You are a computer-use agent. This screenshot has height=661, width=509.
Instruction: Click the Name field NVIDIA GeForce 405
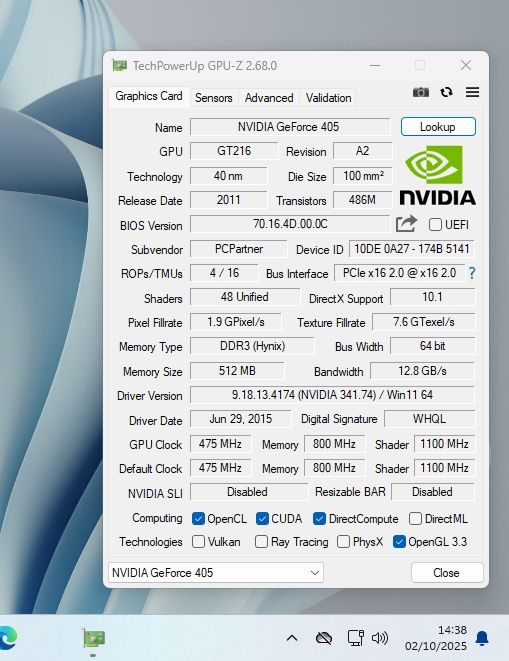[x=290, y=127]
